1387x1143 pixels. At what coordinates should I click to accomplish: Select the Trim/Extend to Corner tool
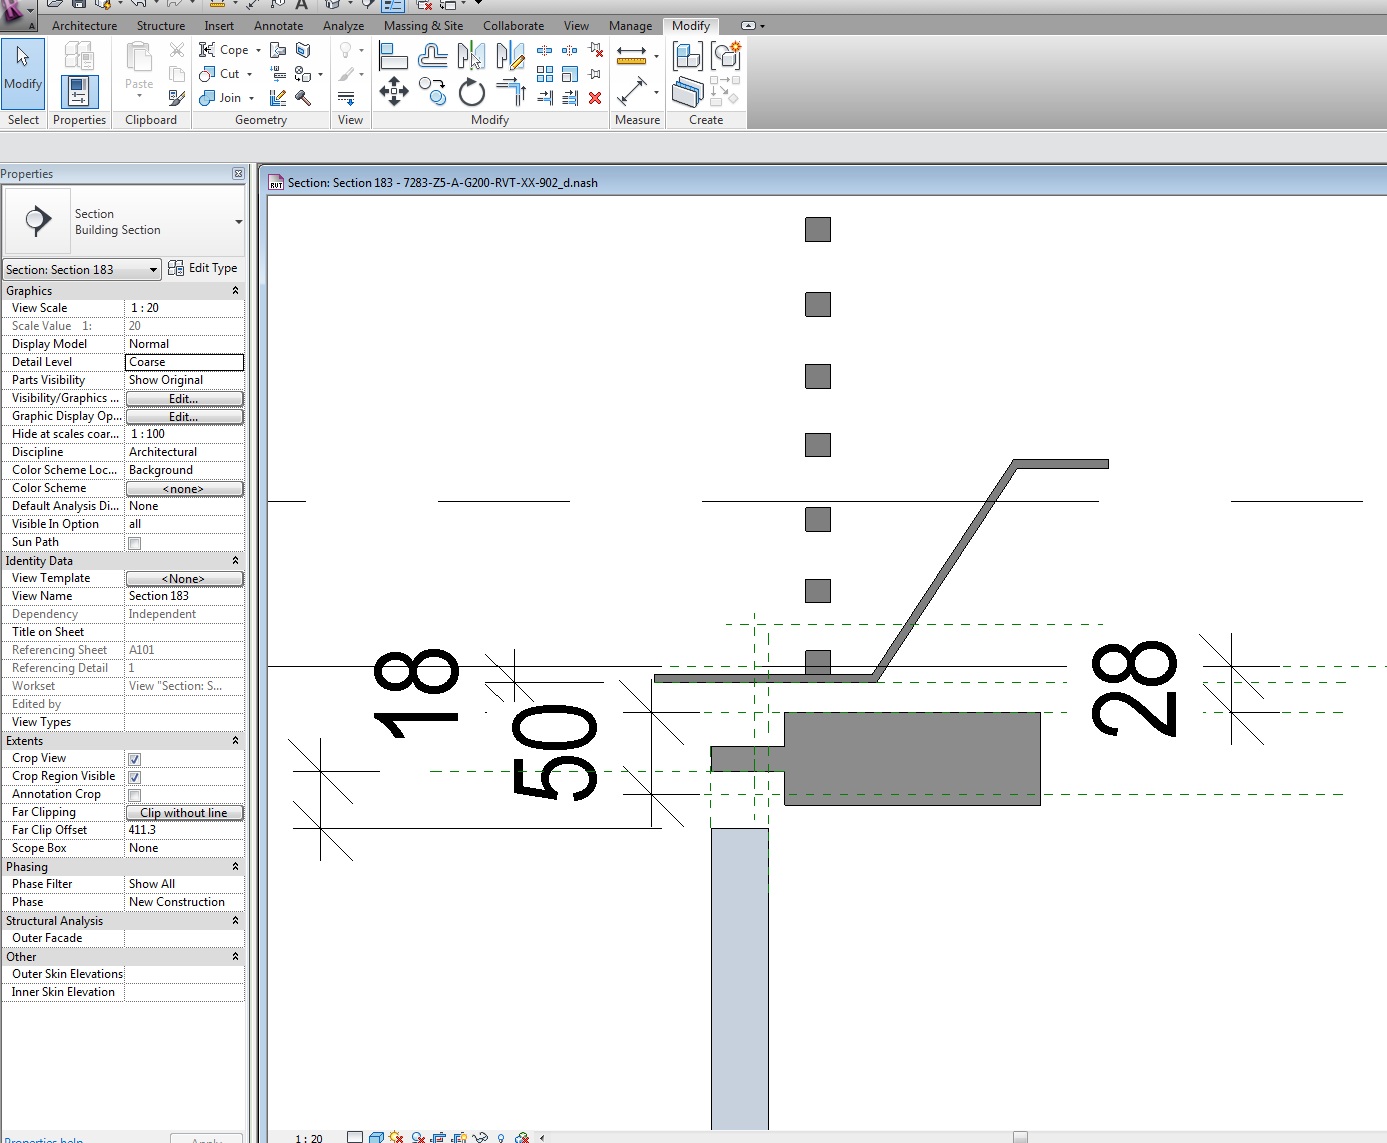click(510, 92)
